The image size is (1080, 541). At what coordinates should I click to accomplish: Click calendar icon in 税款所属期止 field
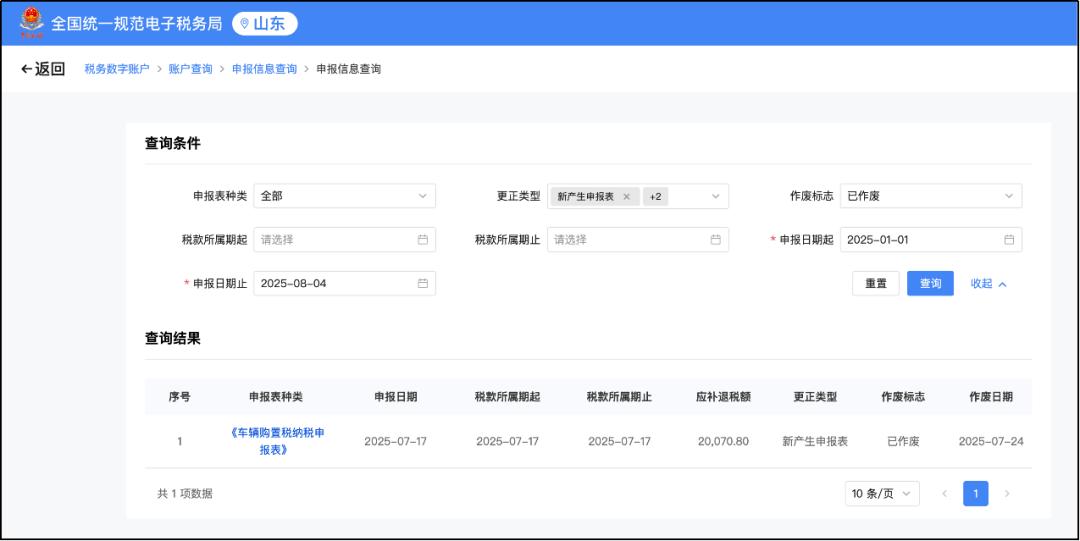tap(715, 240)
